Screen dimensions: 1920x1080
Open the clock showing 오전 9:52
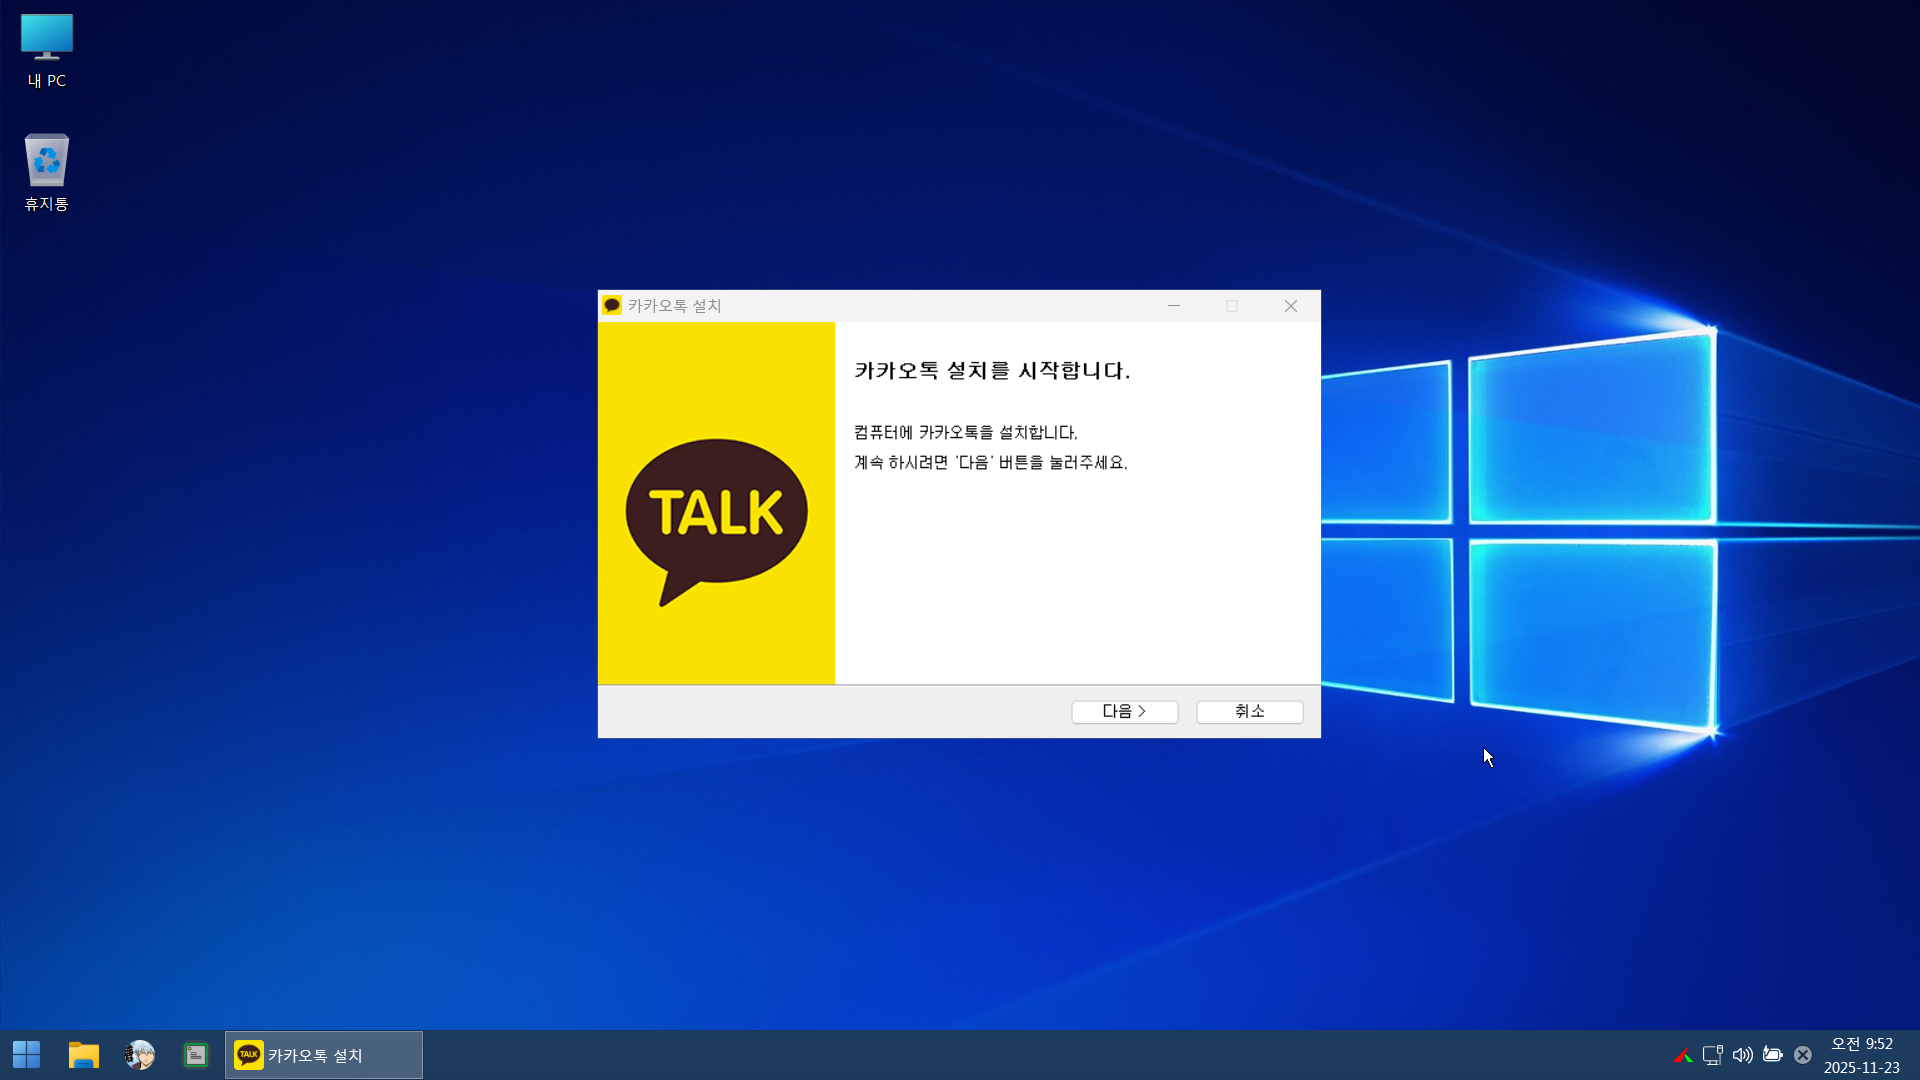(x=1861, y=1055)
